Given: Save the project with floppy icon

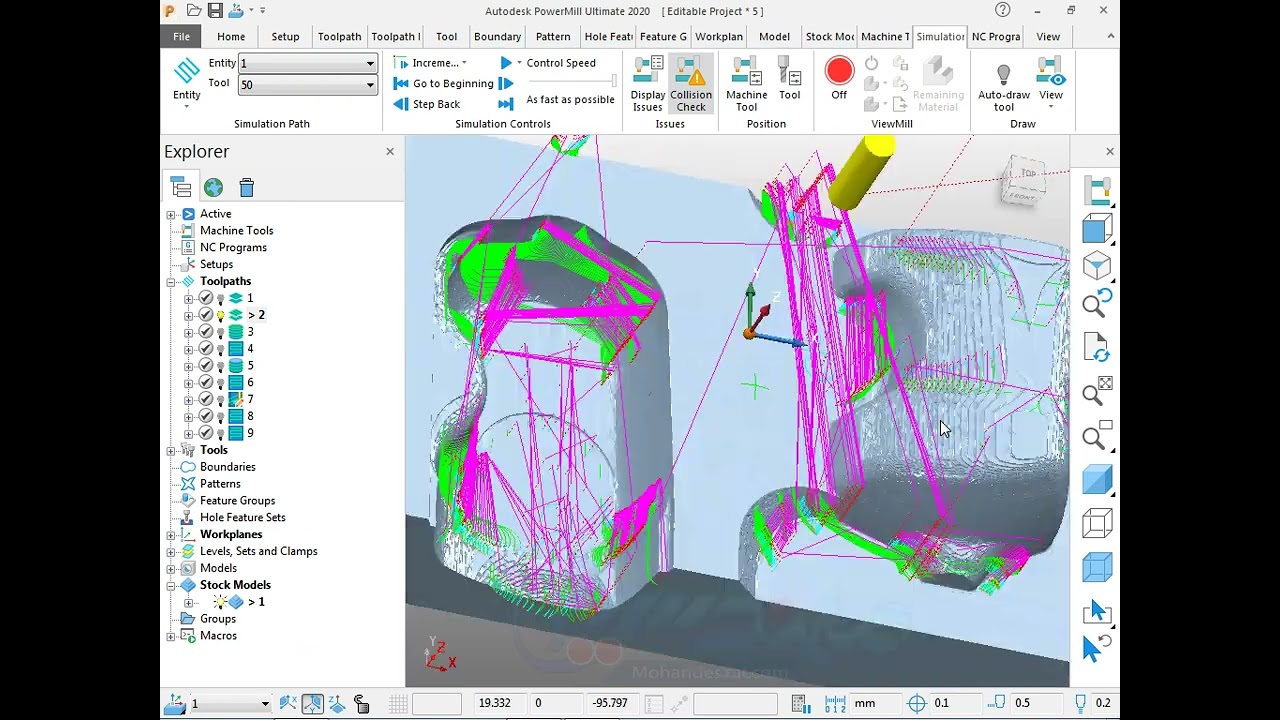Looking at the screenshot, I should 215,10.
